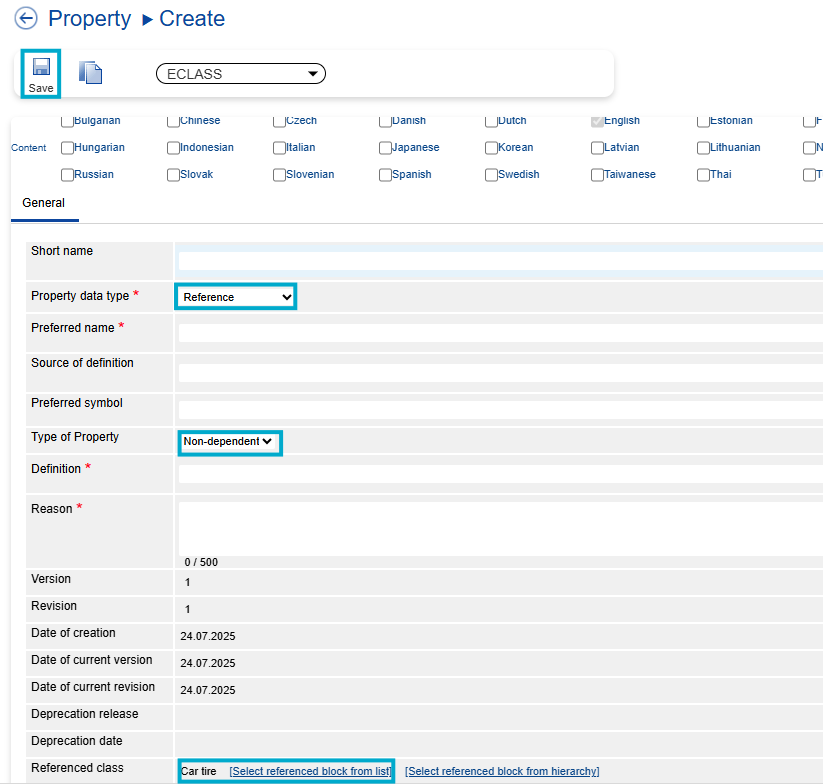The image size is (823, 784).
Task: Focus the Preferred name text field
Action: pyautogui.click(x=500, y=333)
